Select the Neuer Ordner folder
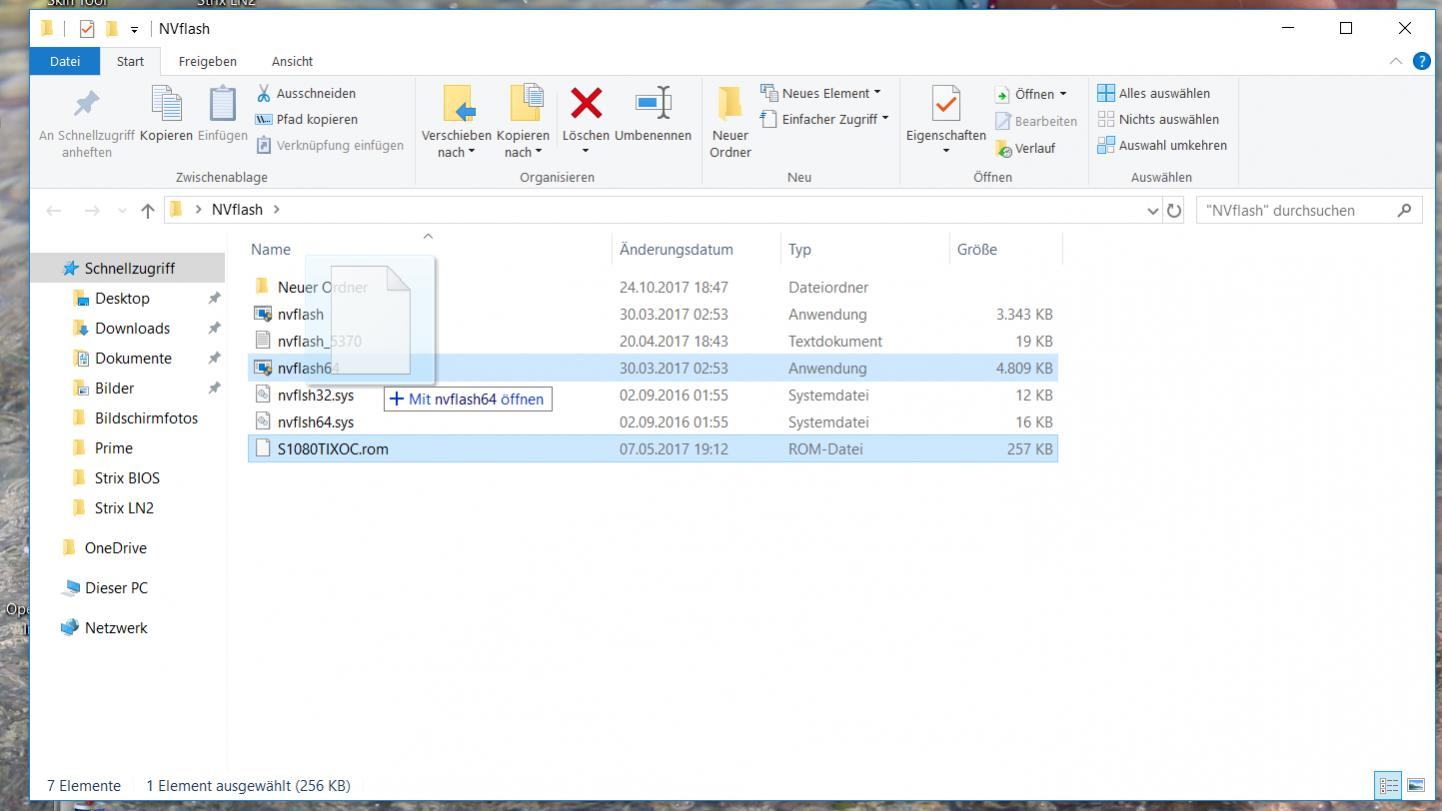 (652, 287)
